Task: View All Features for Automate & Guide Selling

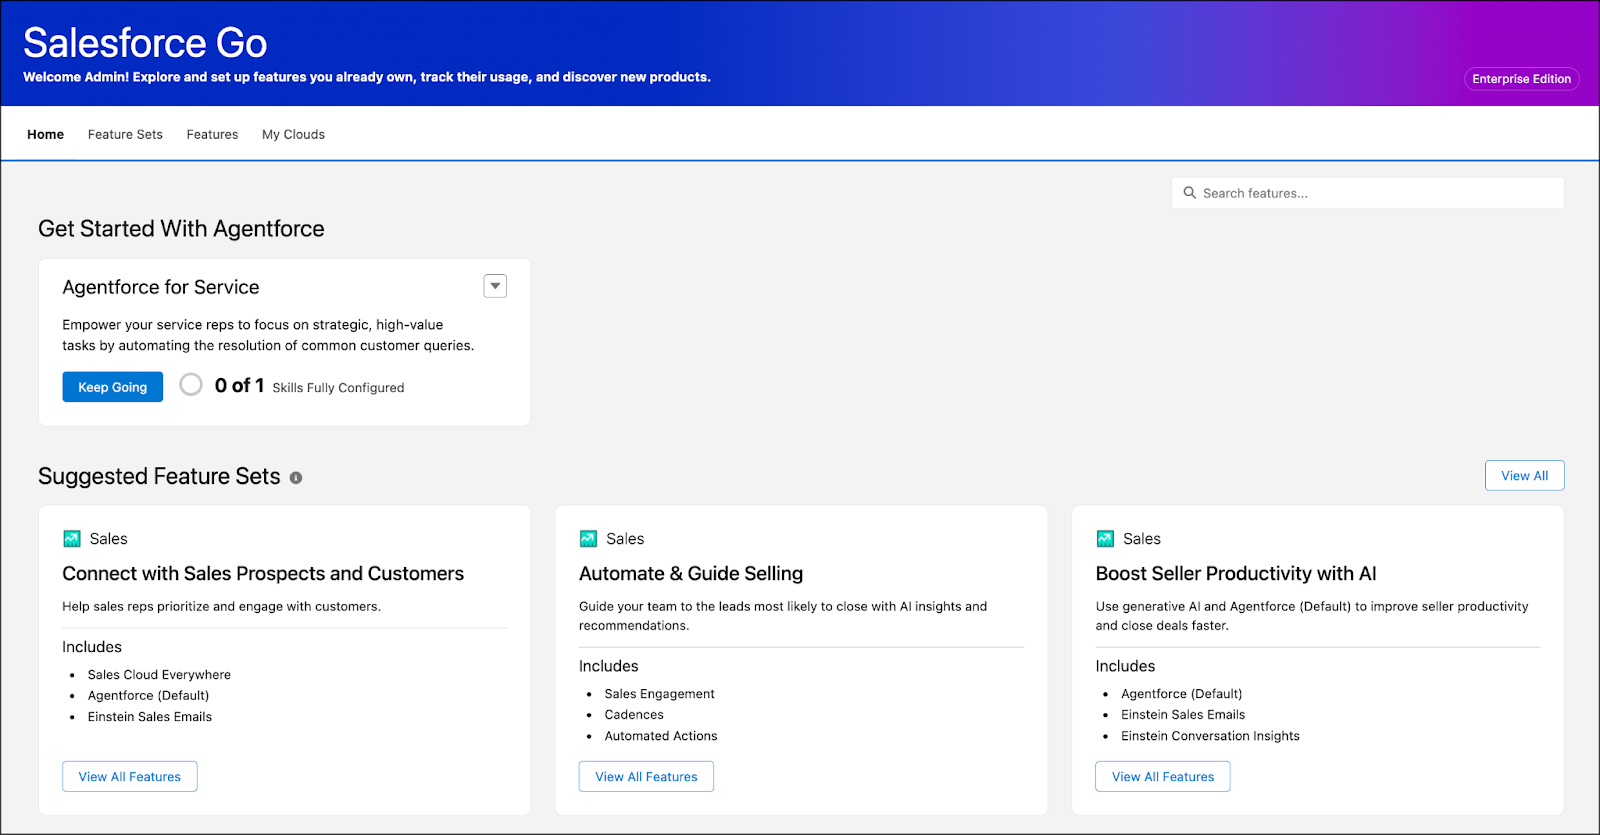Action: (646, 777)
